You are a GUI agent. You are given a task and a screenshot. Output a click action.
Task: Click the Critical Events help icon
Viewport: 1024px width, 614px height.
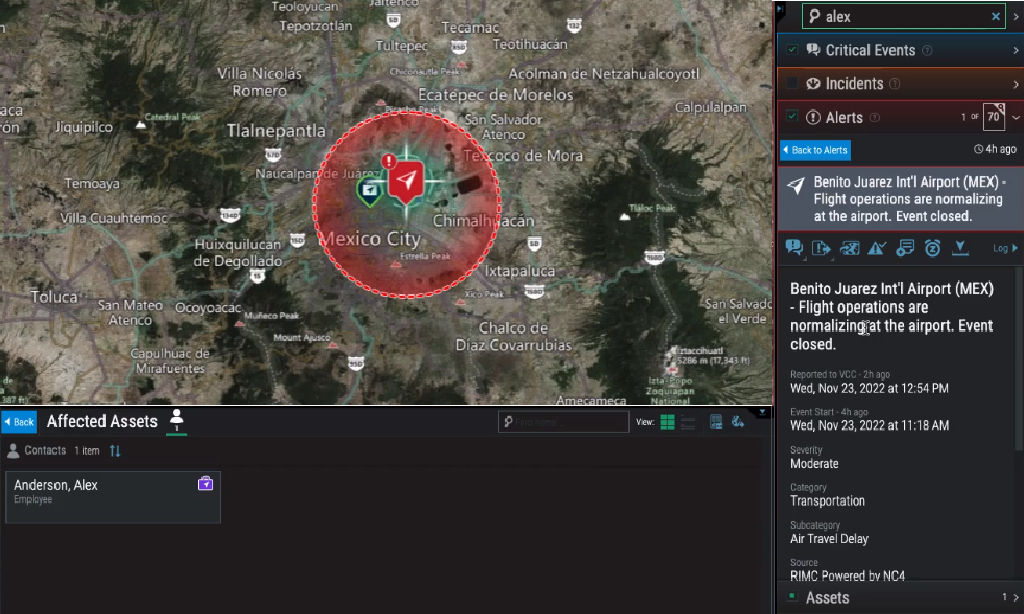(x=927, y=50)
